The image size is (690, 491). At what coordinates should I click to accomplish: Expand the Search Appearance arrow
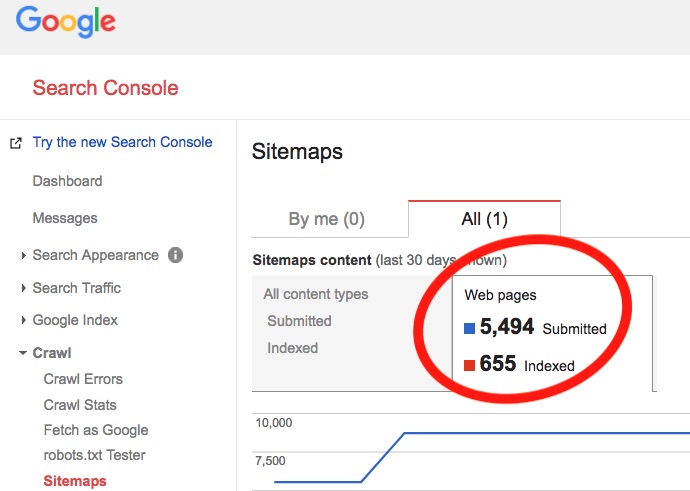(x=23, y=255)
